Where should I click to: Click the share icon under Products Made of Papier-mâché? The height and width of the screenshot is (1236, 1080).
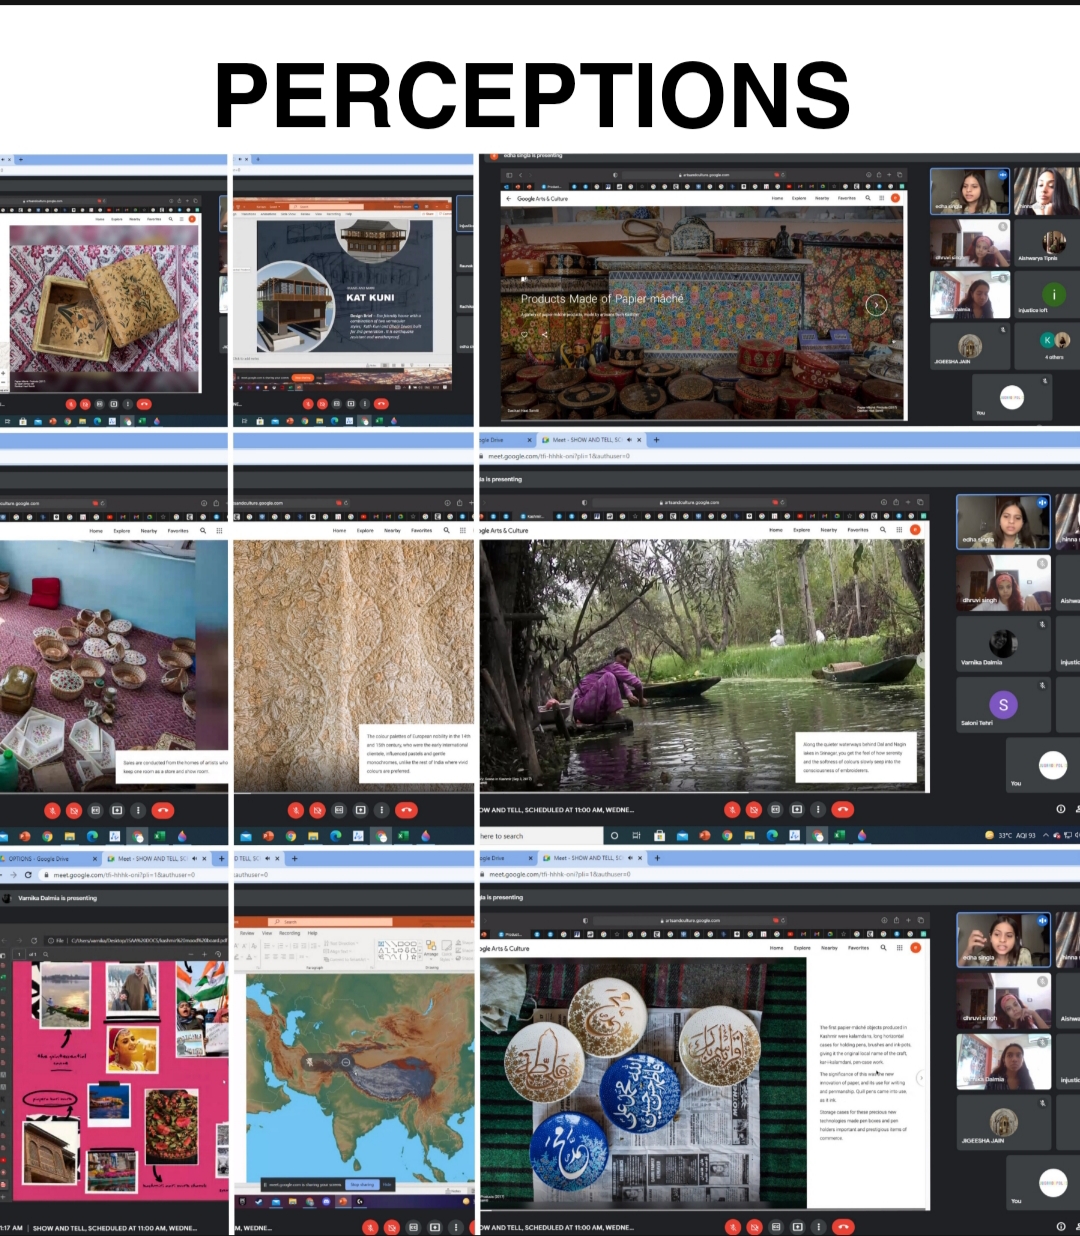(545, 334)
